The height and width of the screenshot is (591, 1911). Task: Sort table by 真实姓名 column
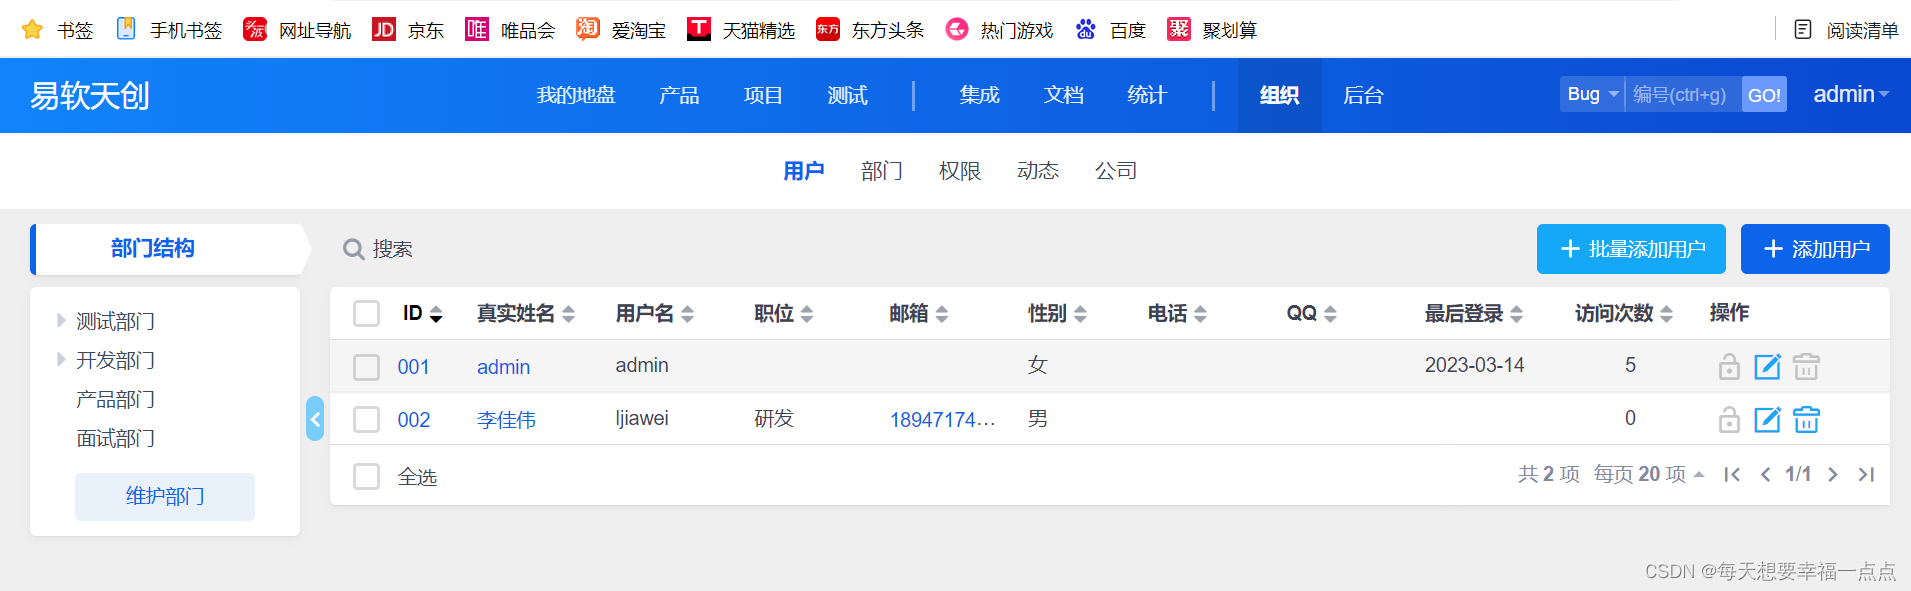pos(525,313)
